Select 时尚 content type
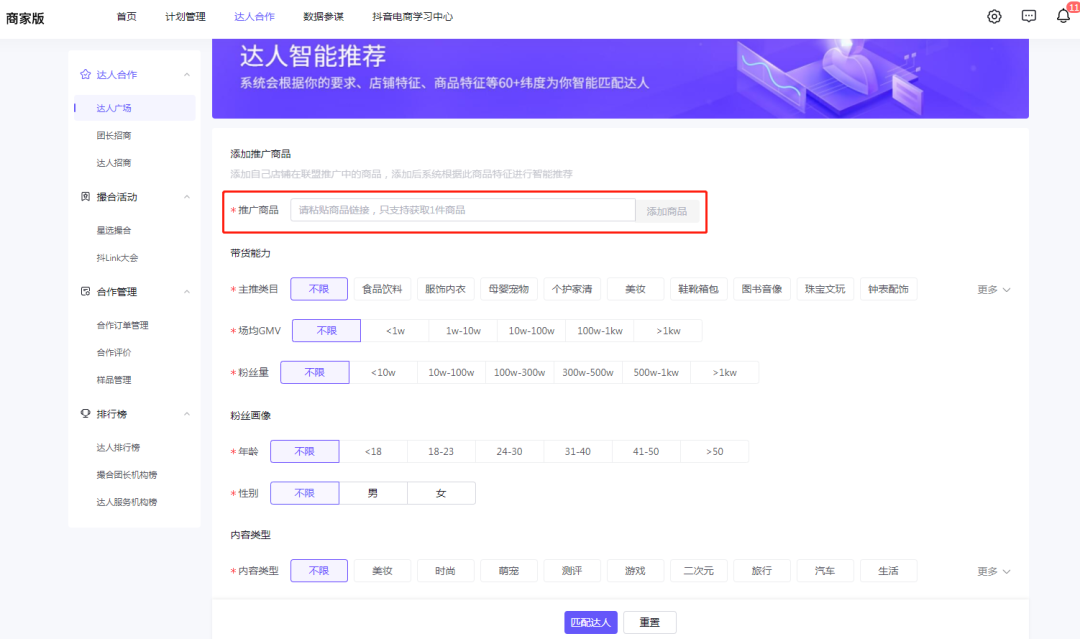Image resolution: width=1080 pixels, height=639 pixels. (446, 571)
